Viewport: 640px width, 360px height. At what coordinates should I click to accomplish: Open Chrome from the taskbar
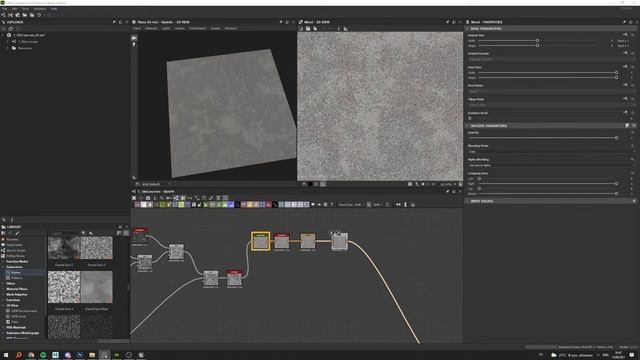[x=31, y=355]
